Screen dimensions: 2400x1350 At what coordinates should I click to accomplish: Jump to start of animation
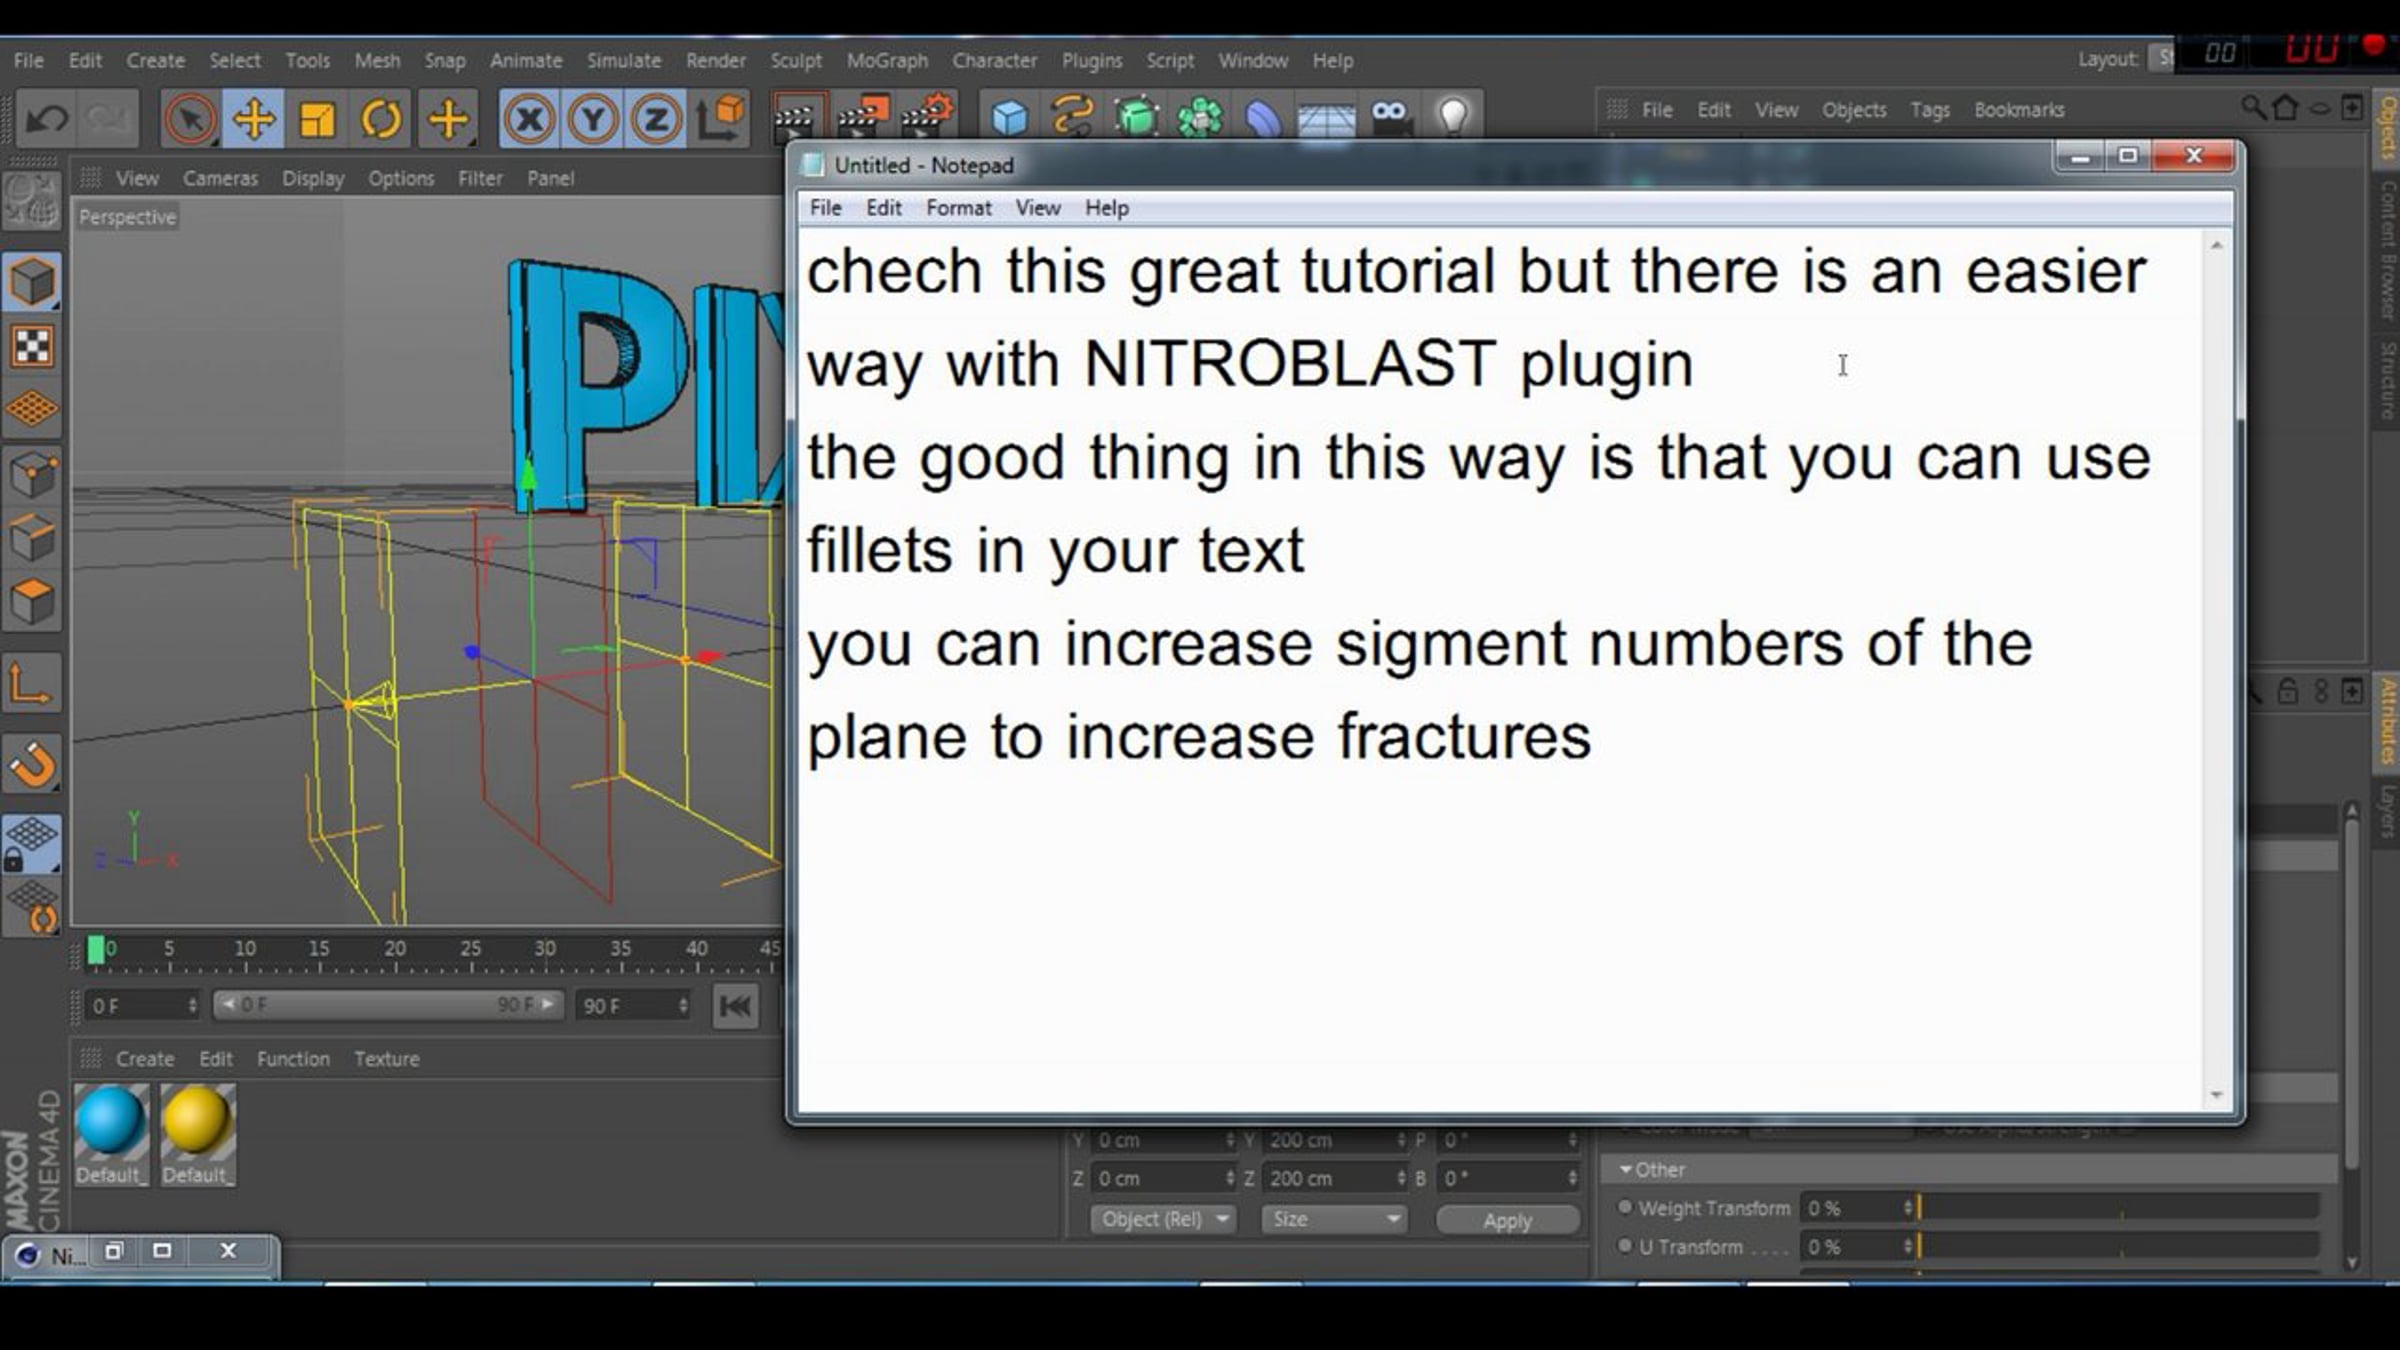click(735, 1006)
